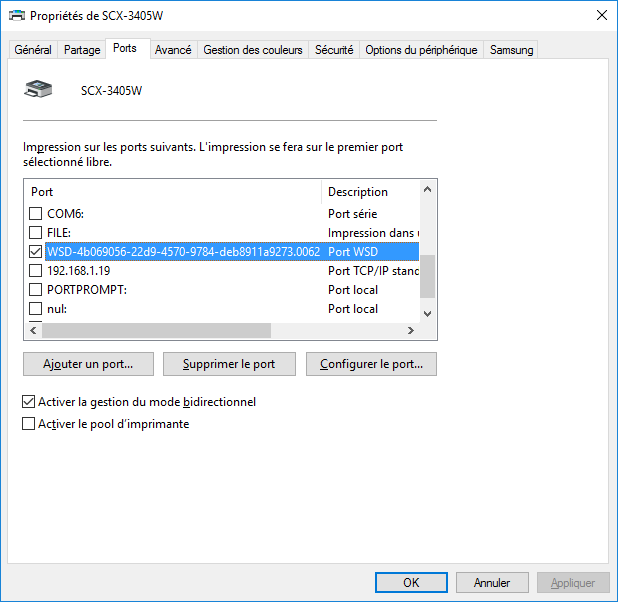Open Configurer le port... dialog
Screen dimensions: 618x602
pos(371,364)
